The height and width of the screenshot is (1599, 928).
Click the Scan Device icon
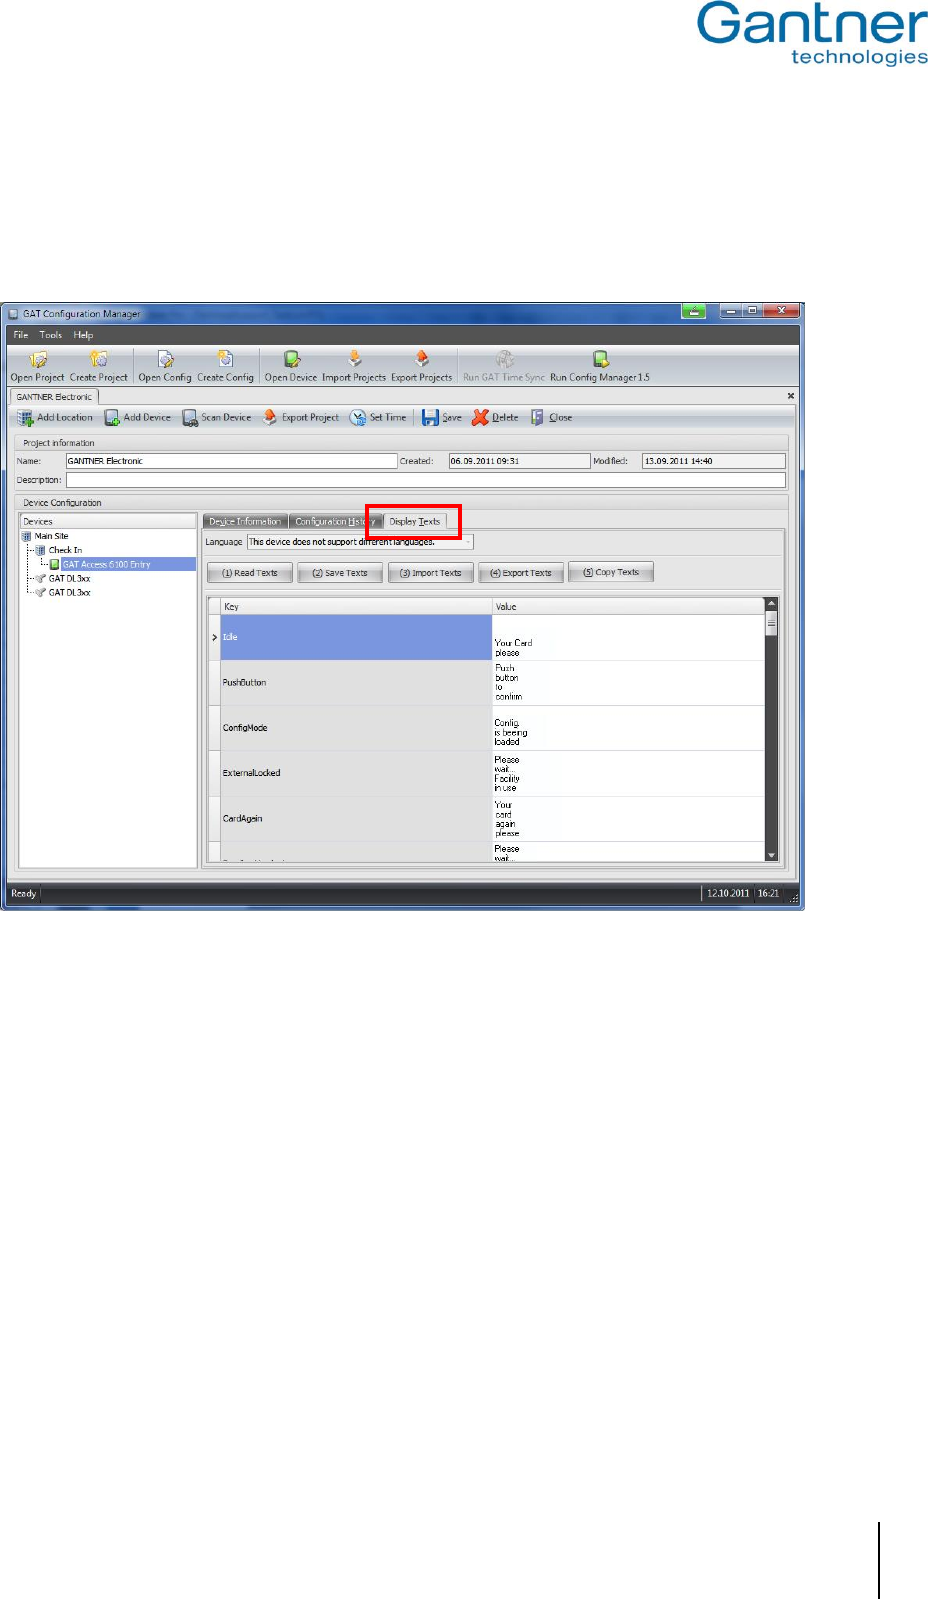190,418
